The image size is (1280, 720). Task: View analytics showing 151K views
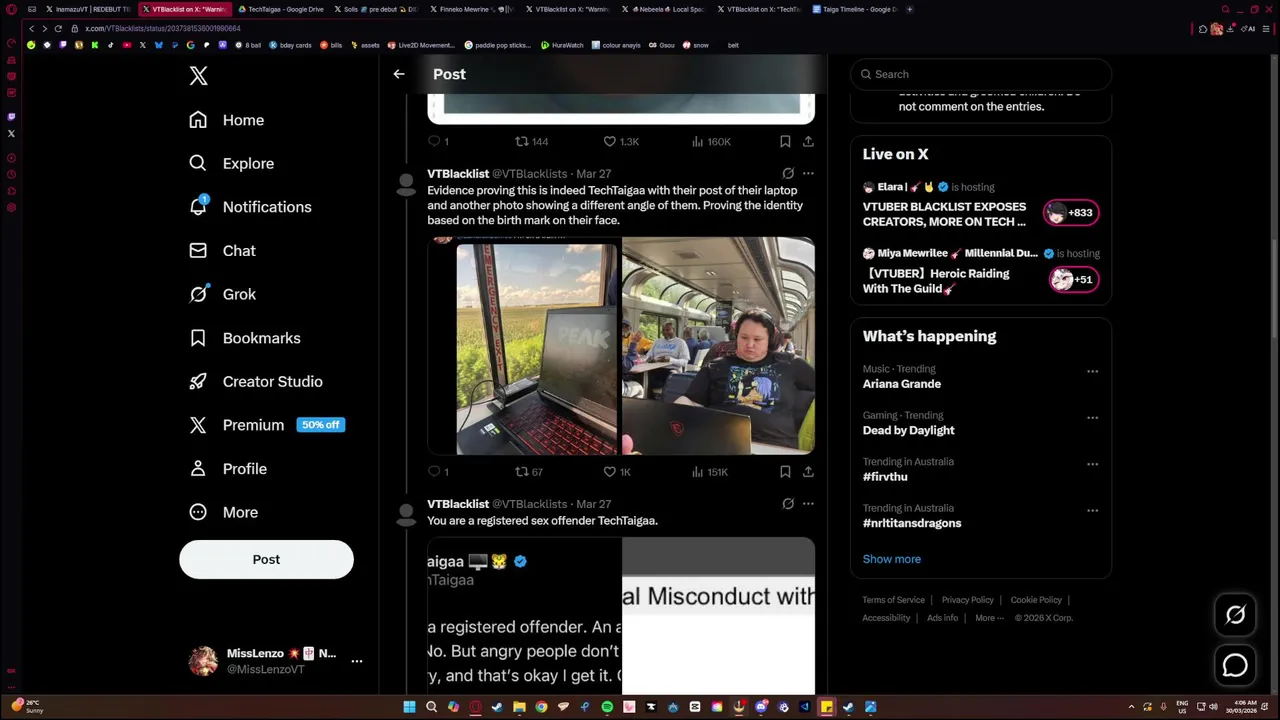point(710,472)
